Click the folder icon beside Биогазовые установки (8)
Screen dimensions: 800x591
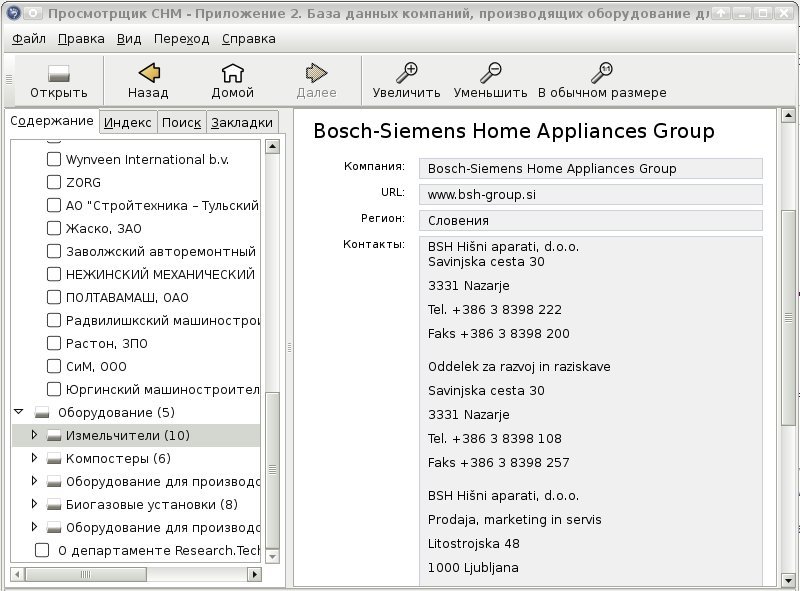click(x=54, y=504)
